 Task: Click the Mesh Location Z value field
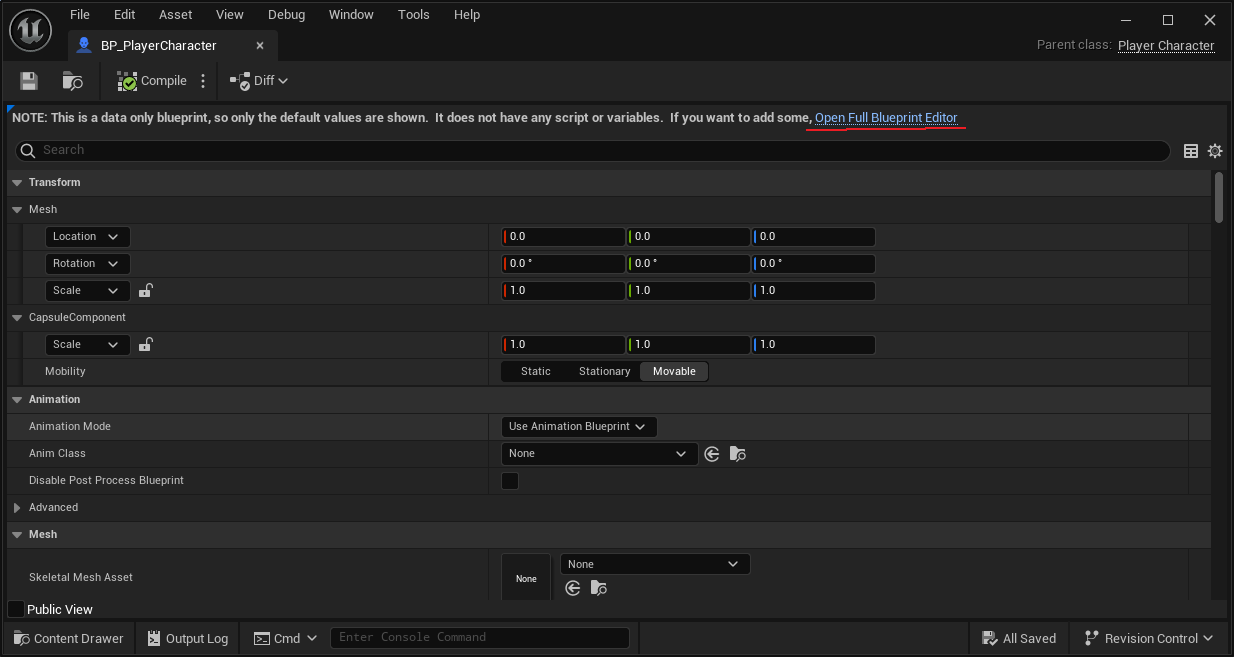pyautogui.click(x=814, y=237)
